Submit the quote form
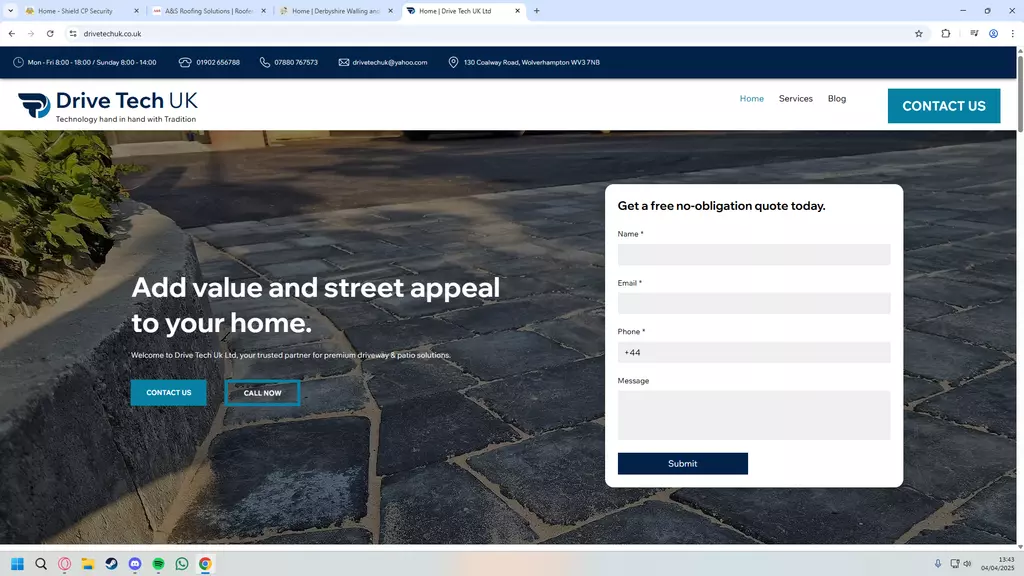This screenshot has width=1024, height=576. 682,464
